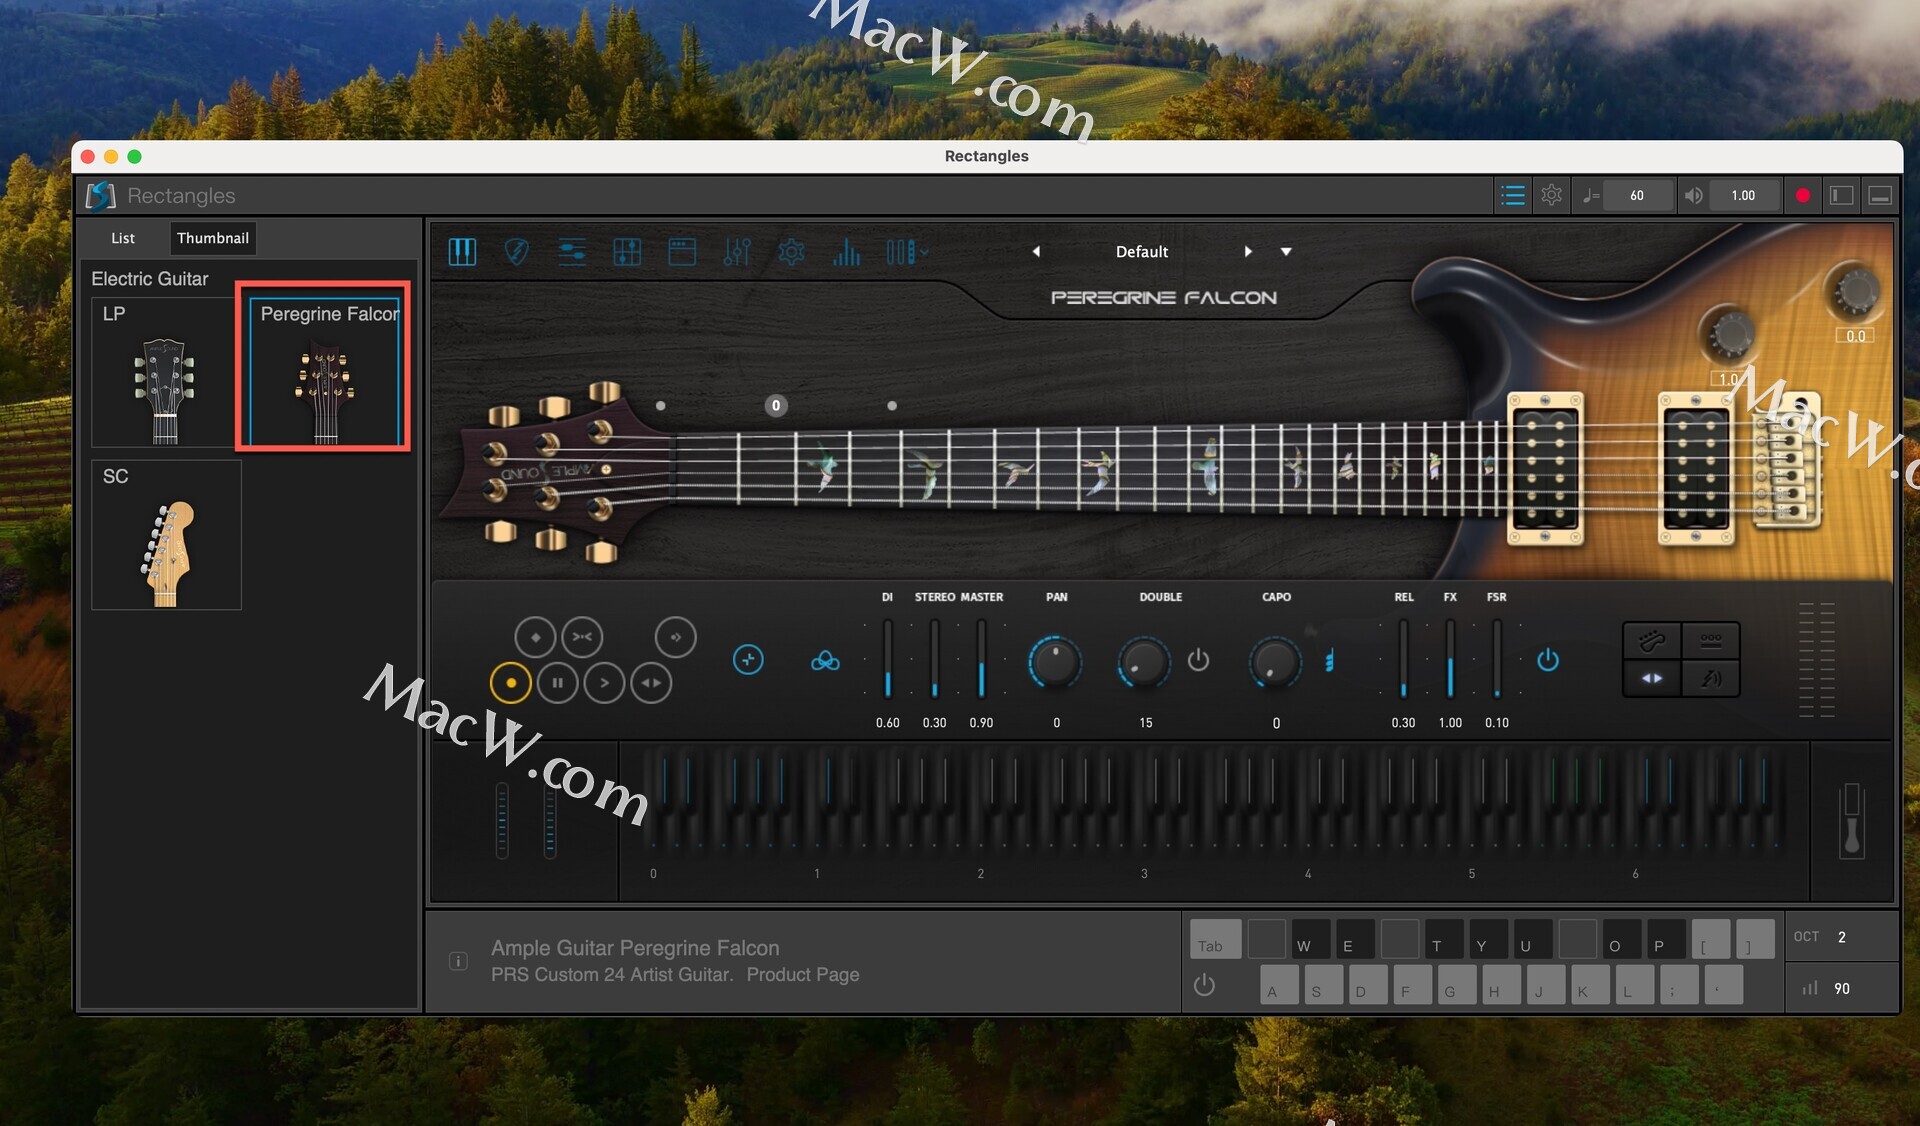
Task: Go to previous preset arrow
Action: pos(1036,252)
